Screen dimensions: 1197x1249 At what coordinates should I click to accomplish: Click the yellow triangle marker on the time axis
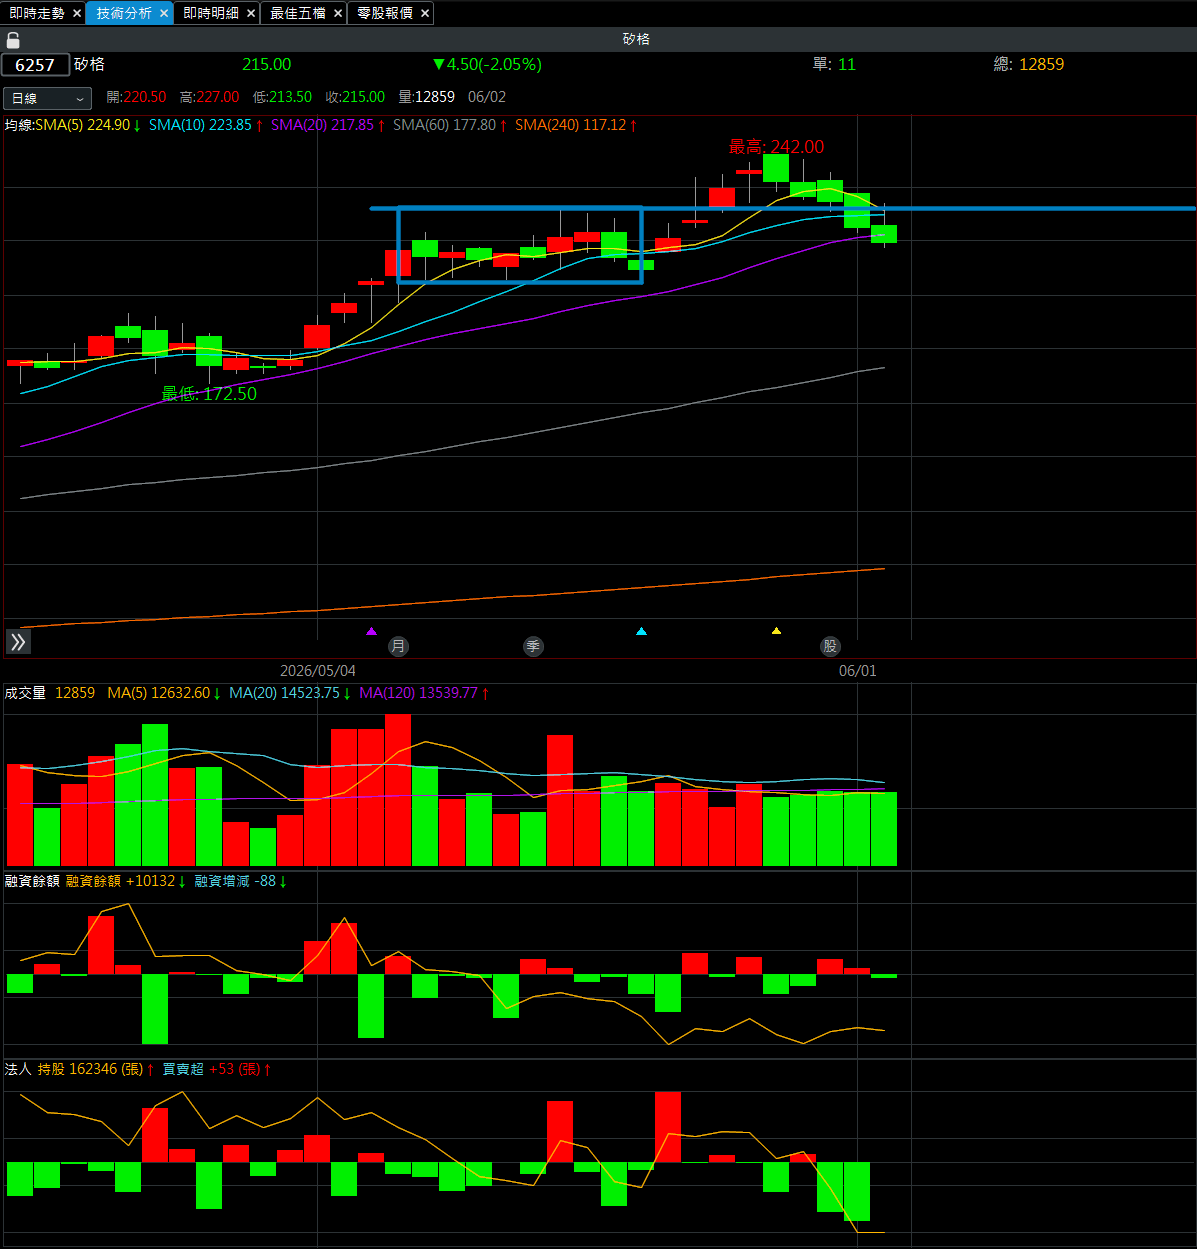tap(776, 631)
